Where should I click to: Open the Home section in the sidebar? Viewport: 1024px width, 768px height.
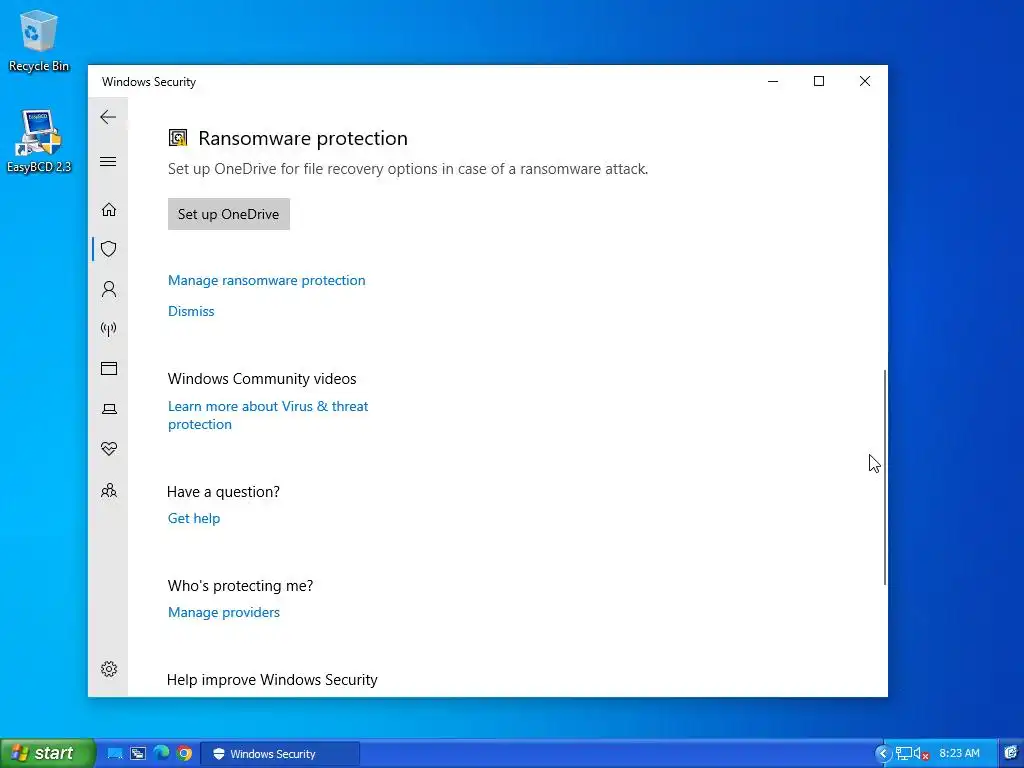[x=108, y=209]
